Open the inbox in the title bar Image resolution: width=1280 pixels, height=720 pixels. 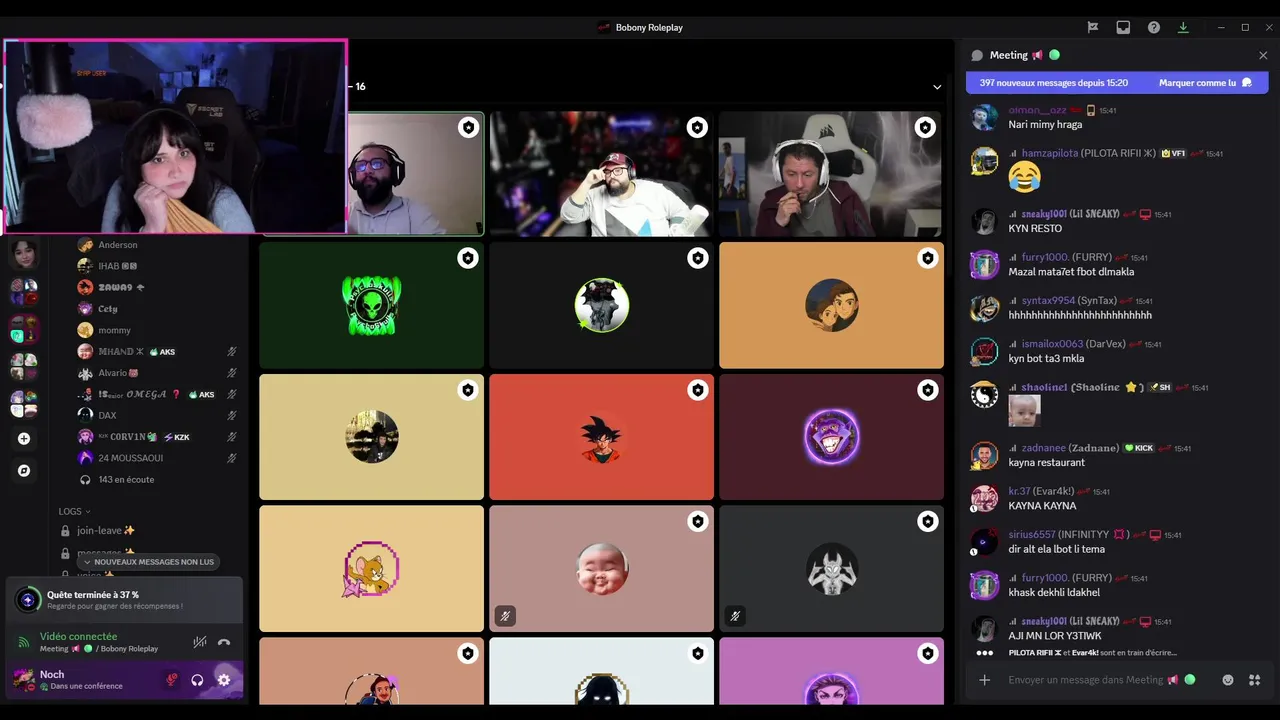1123,27
